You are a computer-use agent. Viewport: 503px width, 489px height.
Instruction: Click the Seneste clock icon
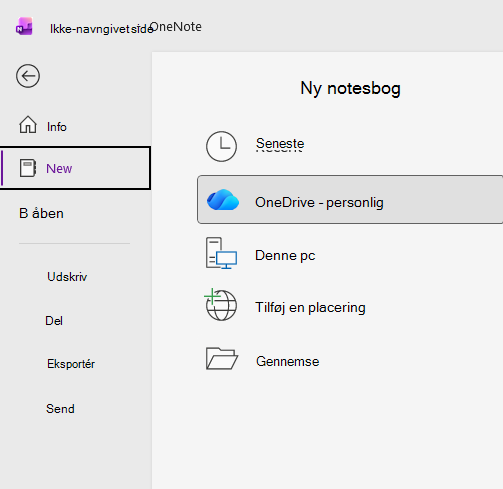[221, 146]
